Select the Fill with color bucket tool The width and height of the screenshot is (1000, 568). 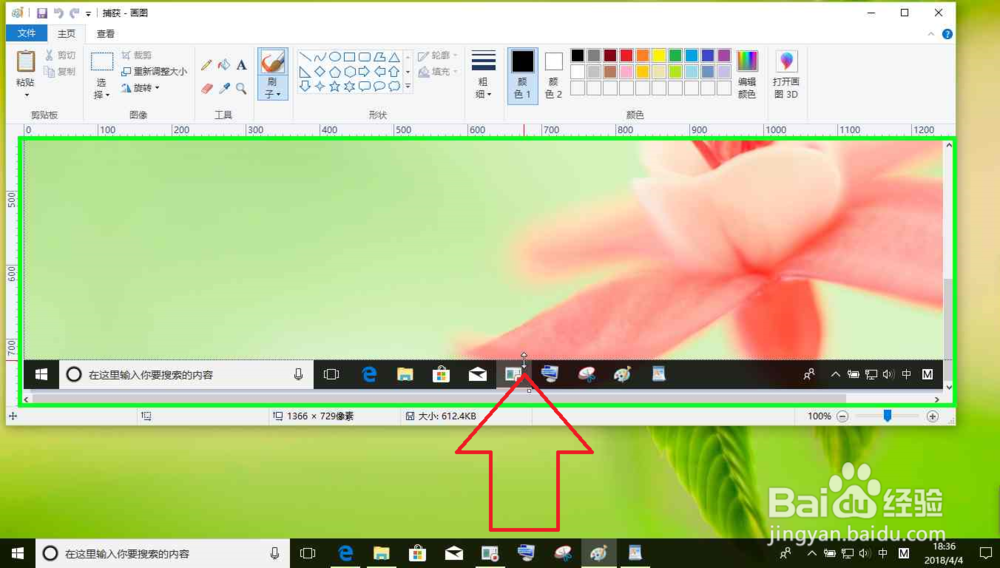pyautogui.click(x=224, y=65)
